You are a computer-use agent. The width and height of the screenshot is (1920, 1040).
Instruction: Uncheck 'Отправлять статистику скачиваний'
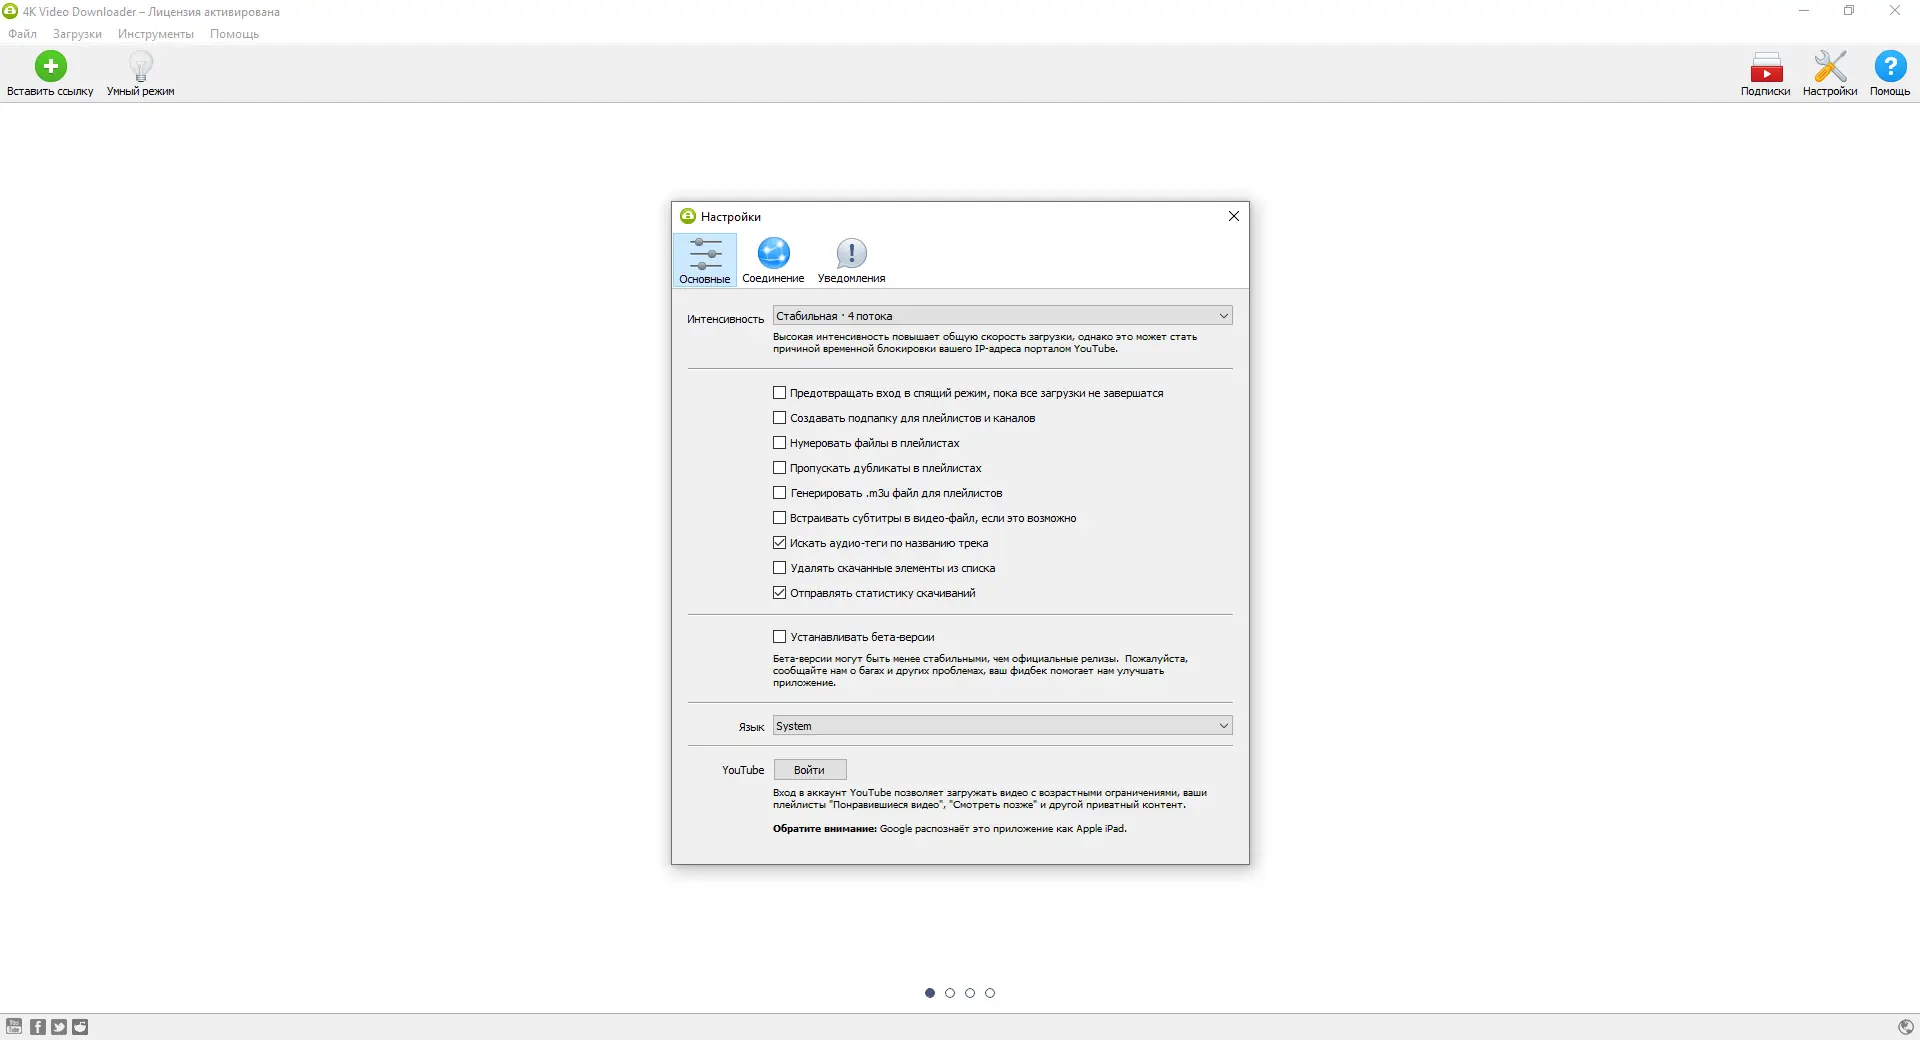(x=780, y=593)
